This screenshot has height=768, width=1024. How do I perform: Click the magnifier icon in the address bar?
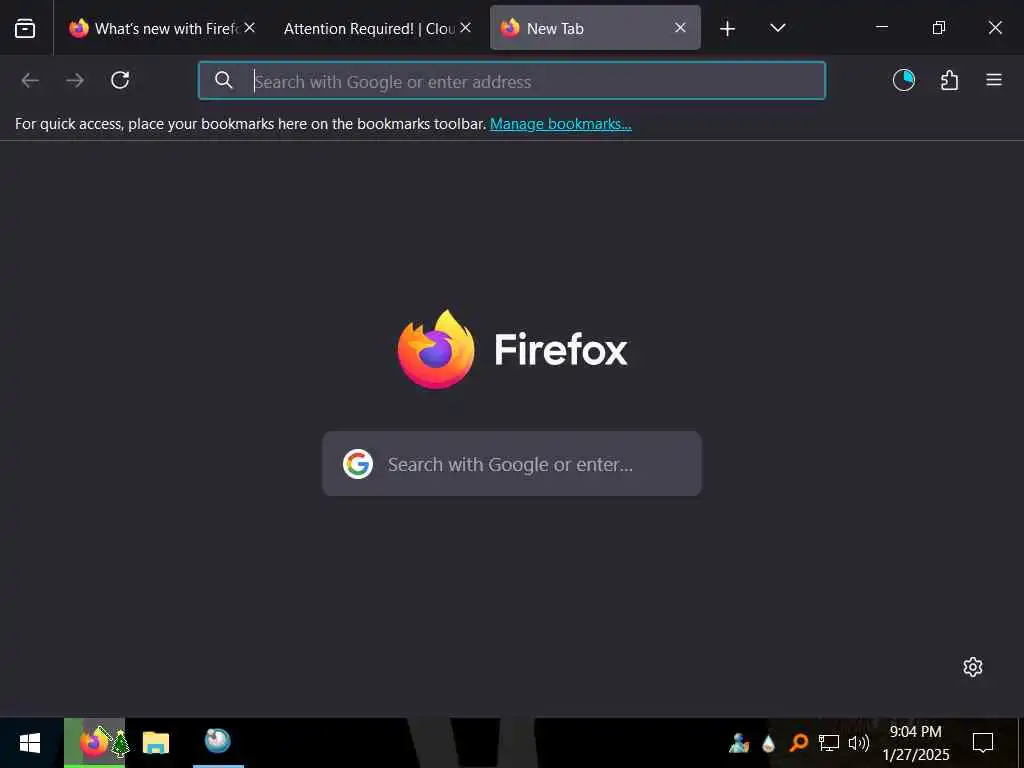[223, 80]
